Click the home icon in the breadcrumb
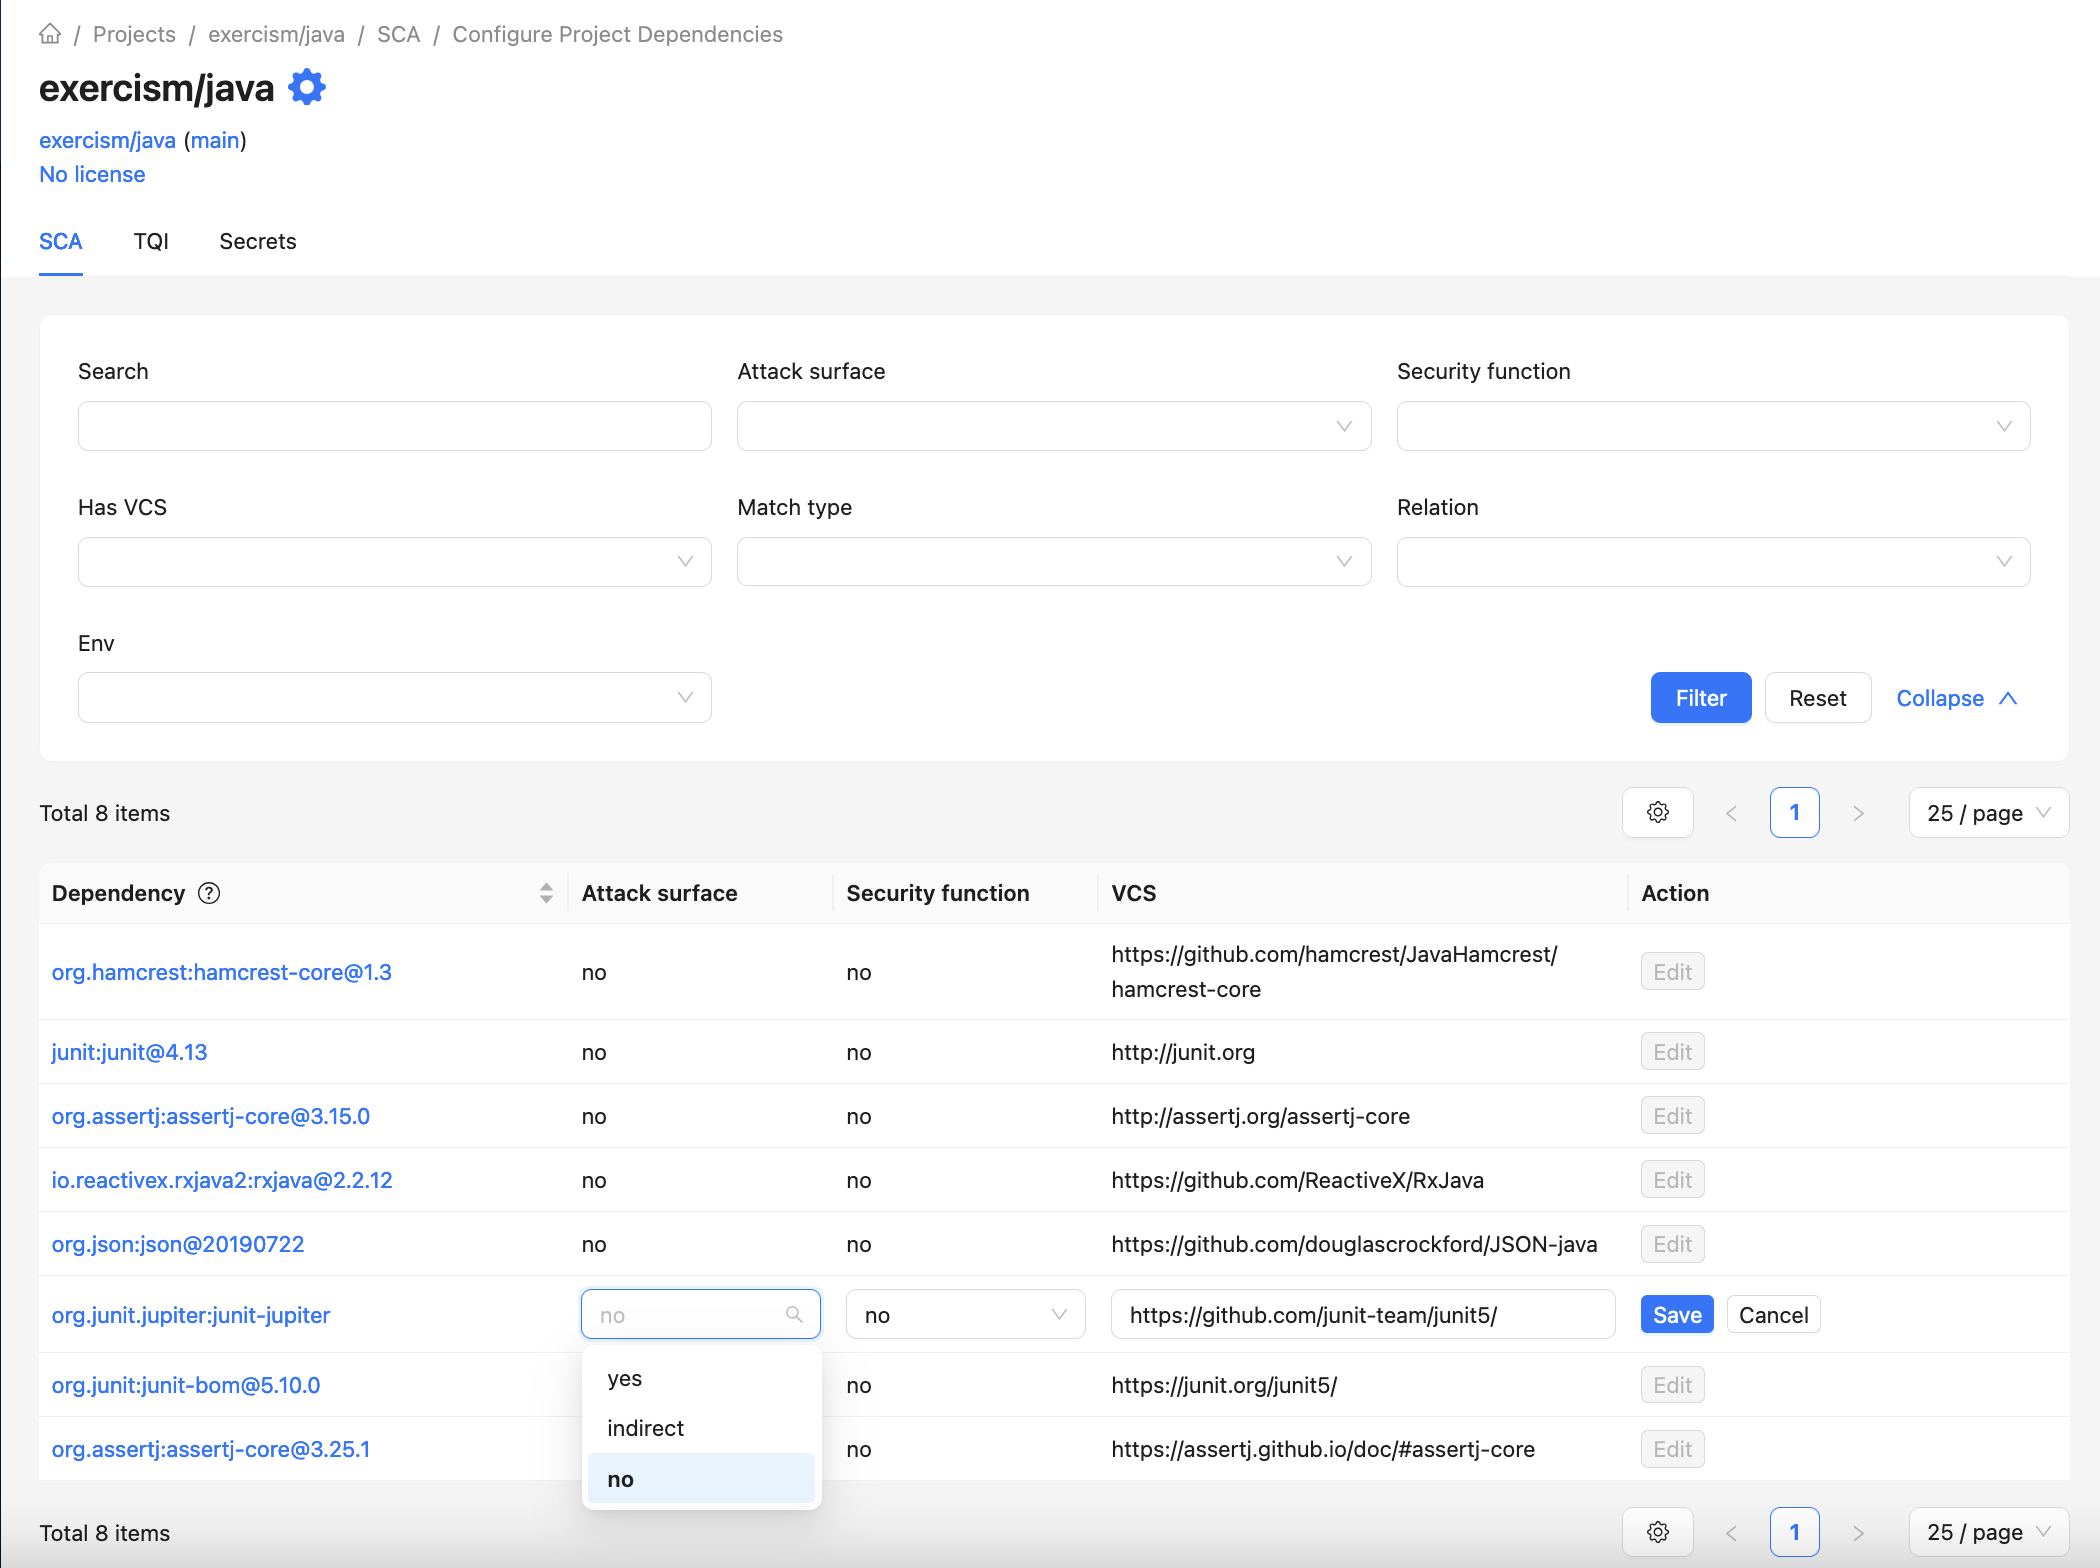This screenshot has width=2100, height=1568. pyautogui.click(x=50, y=34)
